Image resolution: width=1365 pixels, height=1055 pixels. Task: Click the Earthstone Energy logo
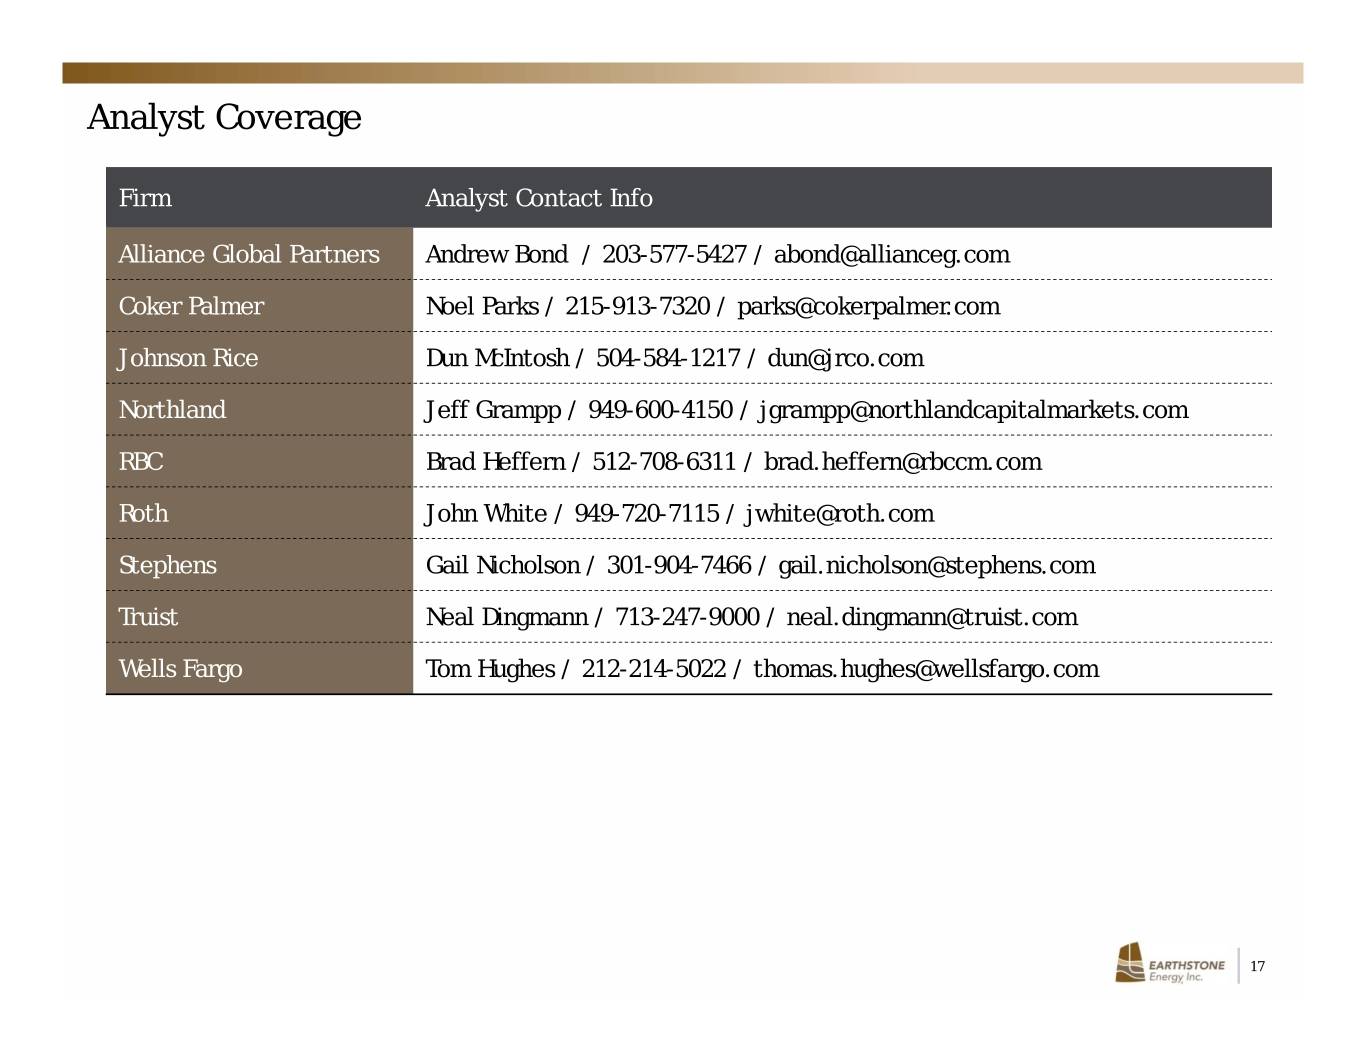(x=1169, y=964)
